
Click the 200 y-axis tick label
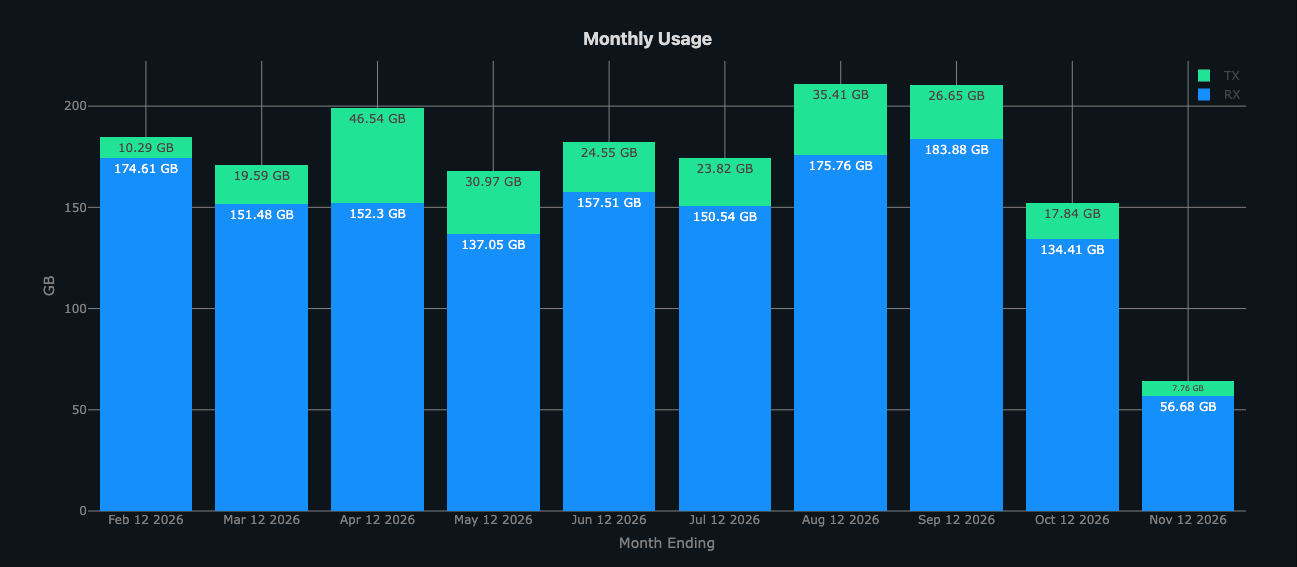tap(78, 106)
